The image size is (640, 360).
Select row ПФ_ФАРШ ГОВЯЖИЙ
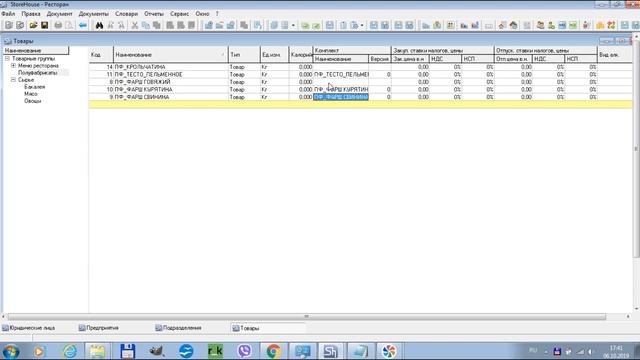360,82
